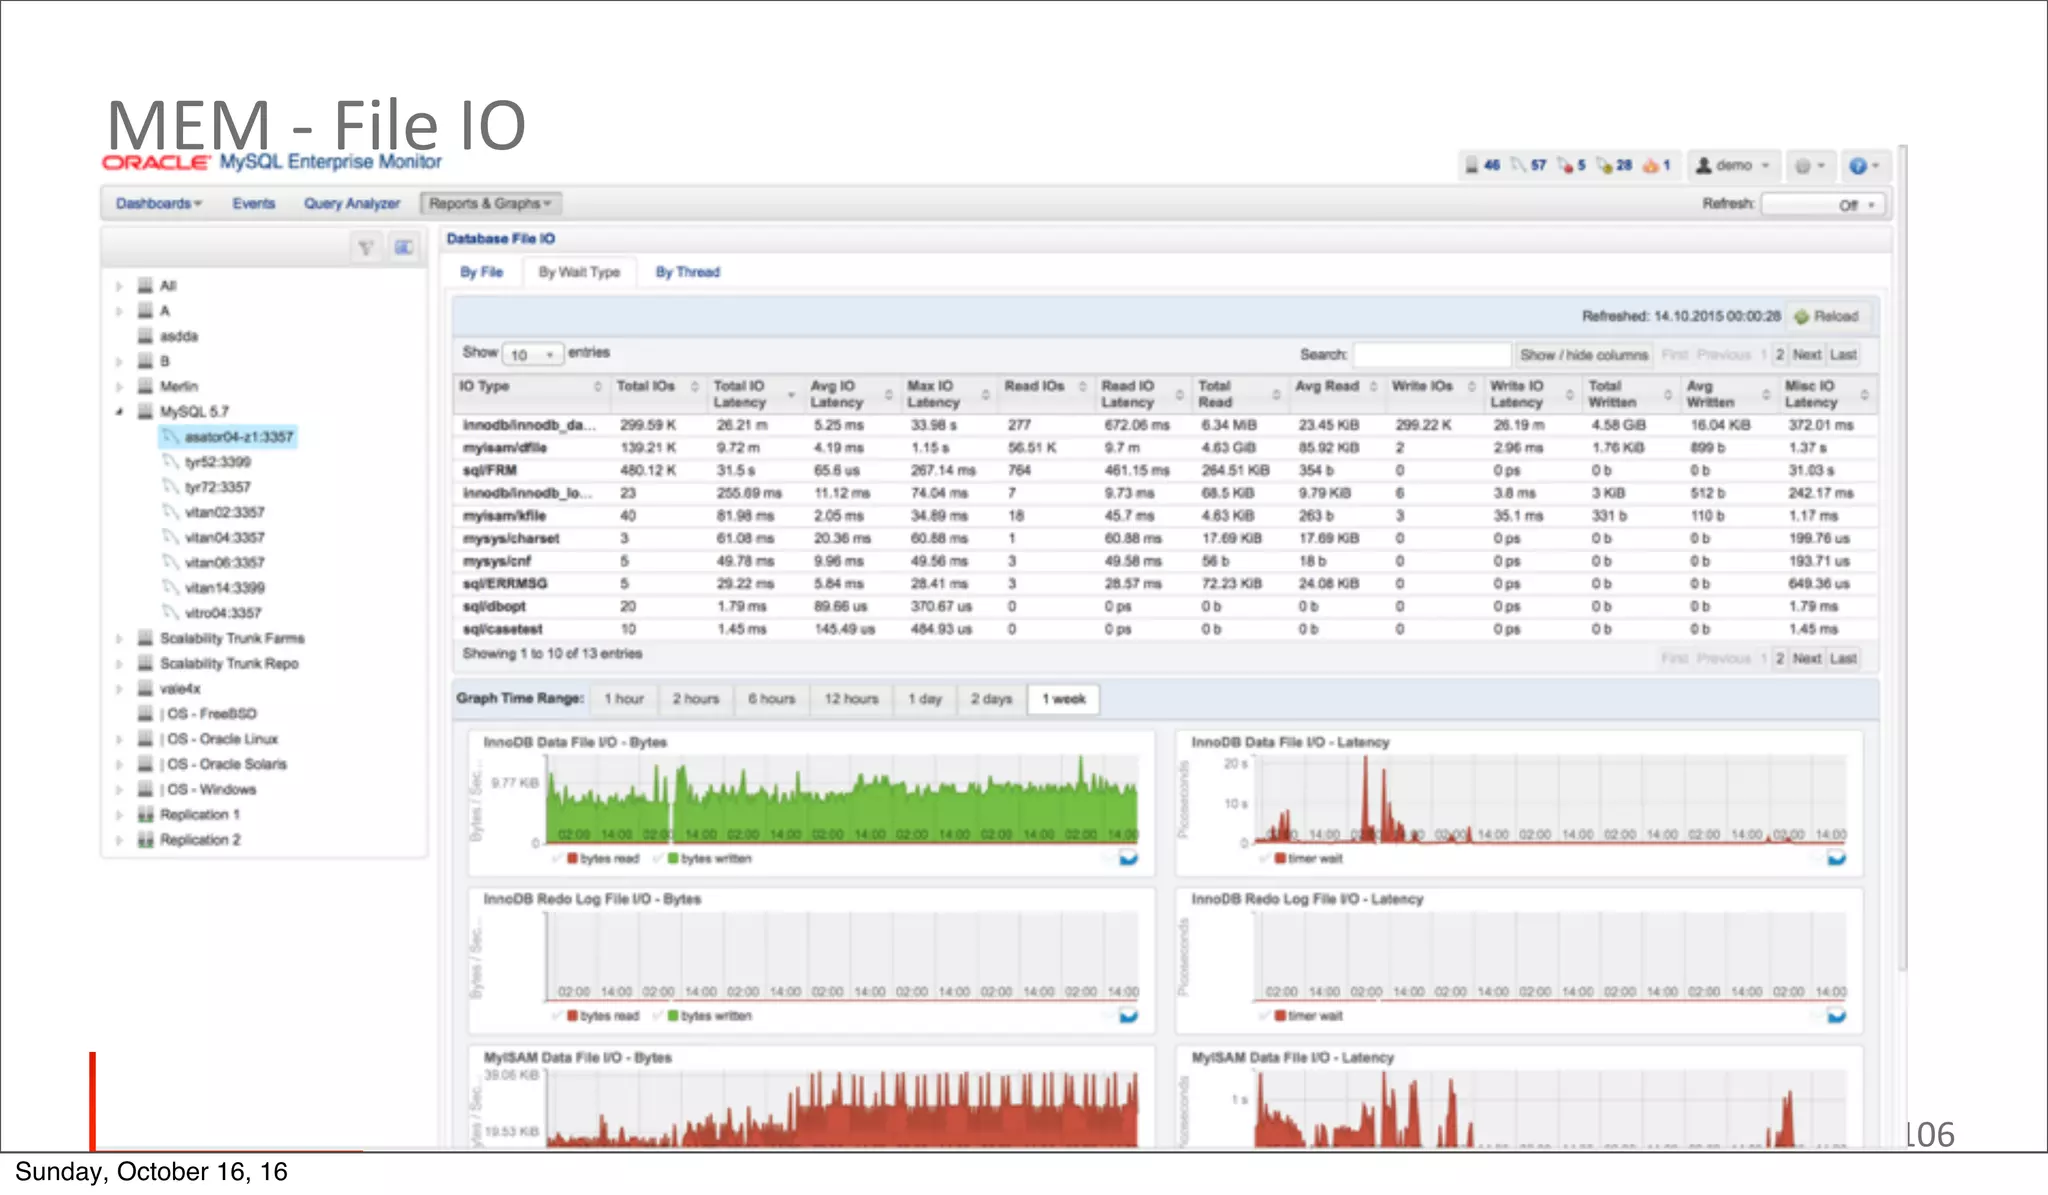Click the table Search input field
This screenshot has height=1195, width=2048.
(x=1431, y=355)
